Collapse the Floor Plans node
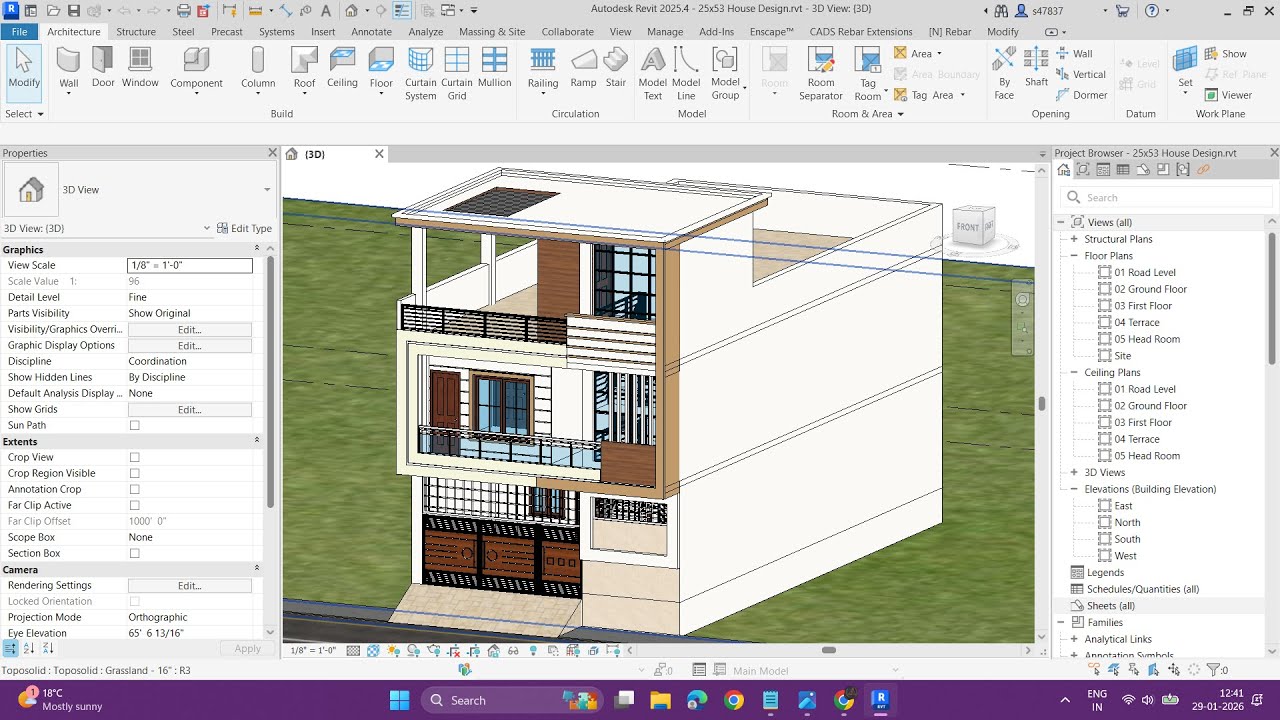The height and width of the screenshot is (720, 1280). (x=1074, y=256)
